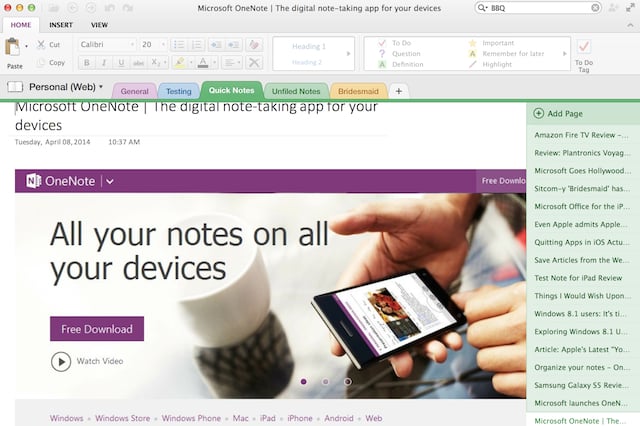The image size is (640, 426).
Task: Click the notebook icon beside Personal (Web)
Action: coord(15,87)
